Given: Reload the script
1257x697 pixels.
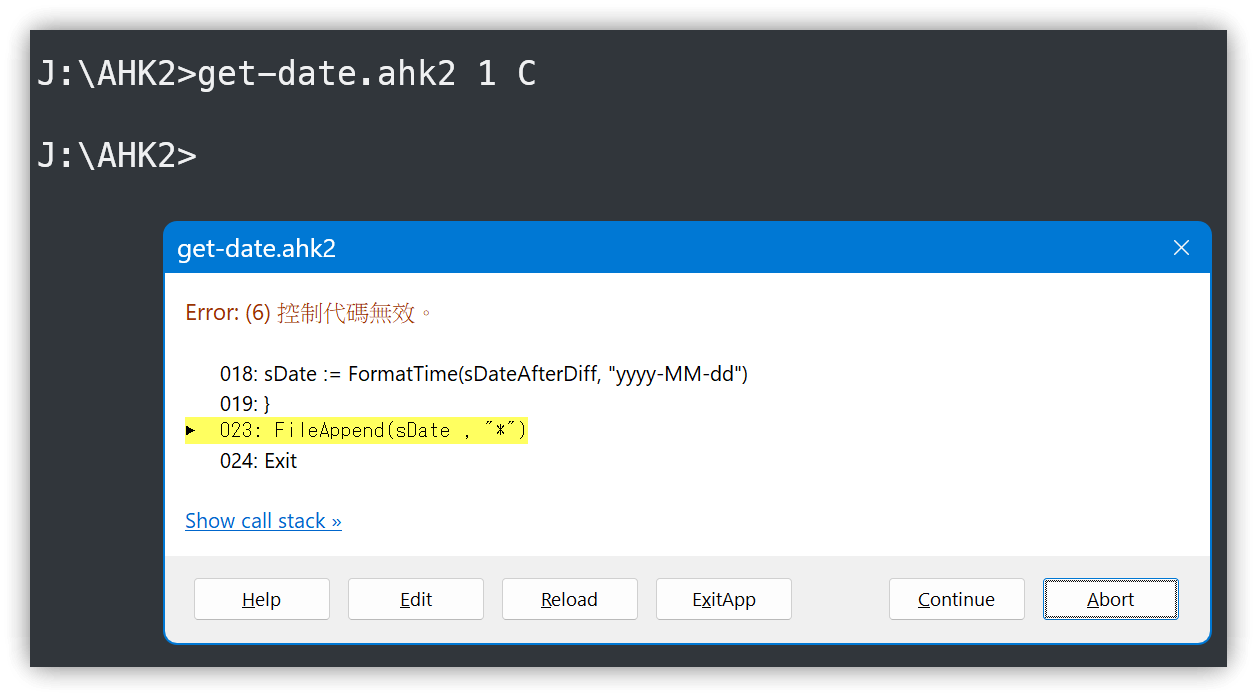Looking at the screenshot, I should pyautogui.click(x=569, y=599).
